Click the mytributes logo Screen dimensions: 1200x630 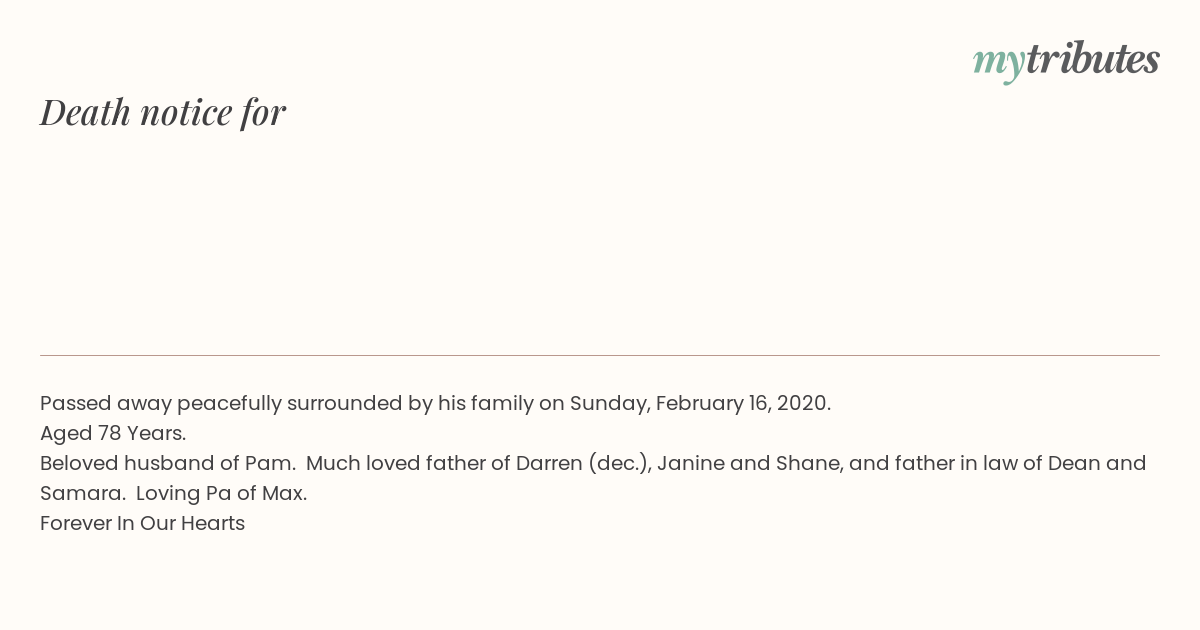[1066, 61]
